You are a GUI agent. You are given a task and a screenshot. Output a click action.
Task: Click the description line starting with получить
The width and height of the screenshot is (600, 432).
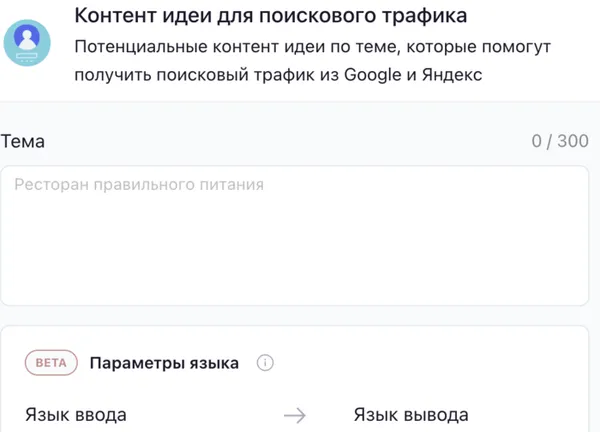pos(279,75)
